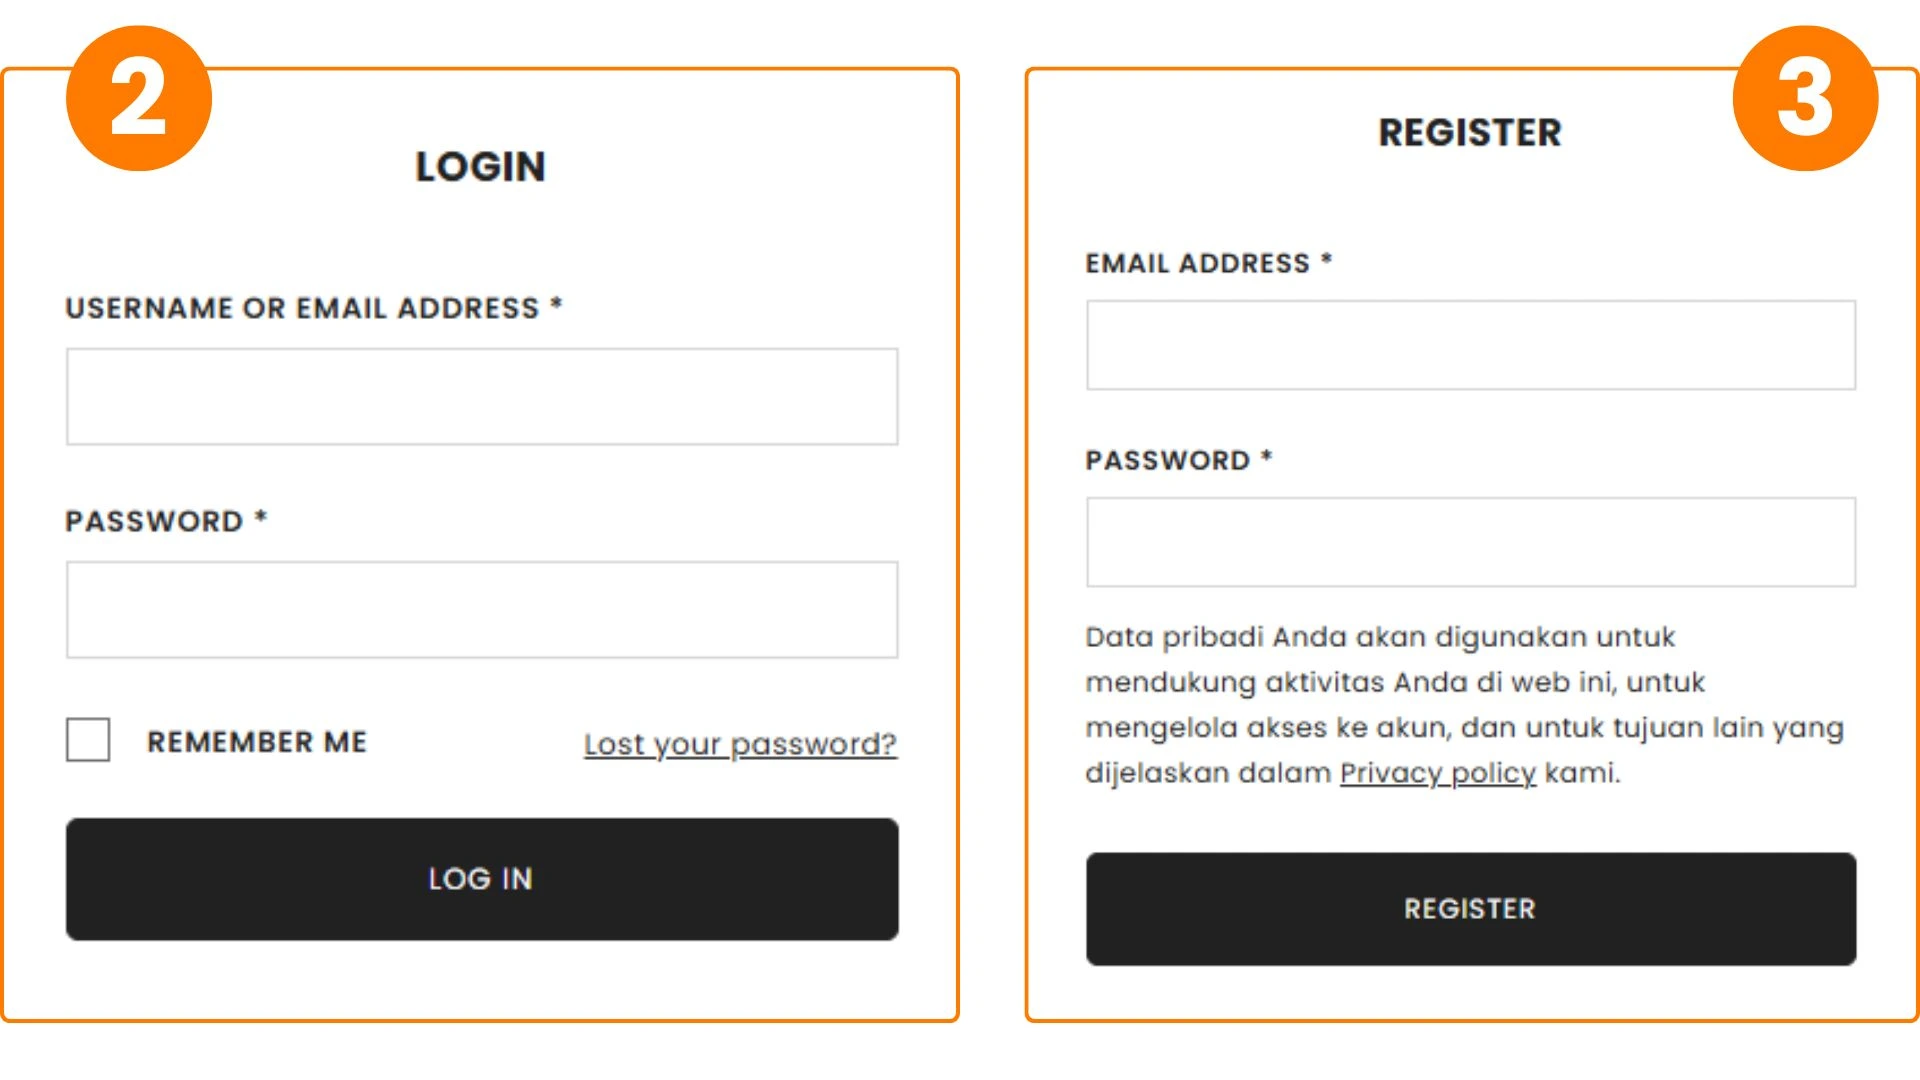The height and width of the screenshot is (1080, 1920).
Task: Click the register Password input field
Action: coord(1470,541)
